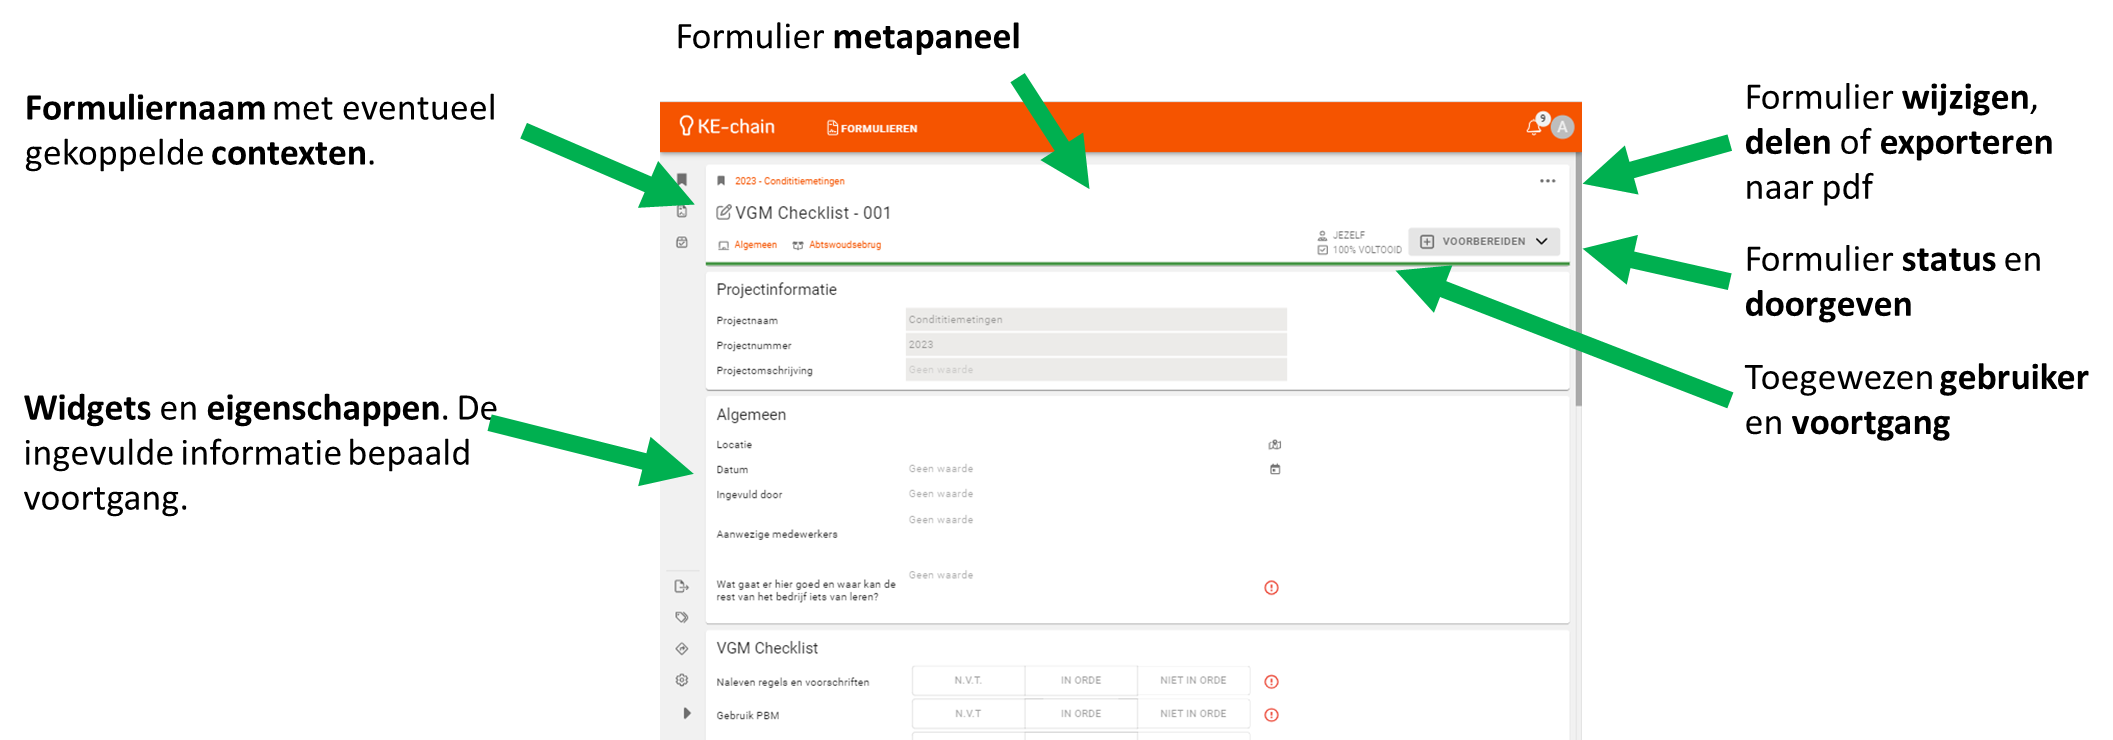
Task: Open the tags icon in the left sidebar
Action: click(x=682, y=617)
